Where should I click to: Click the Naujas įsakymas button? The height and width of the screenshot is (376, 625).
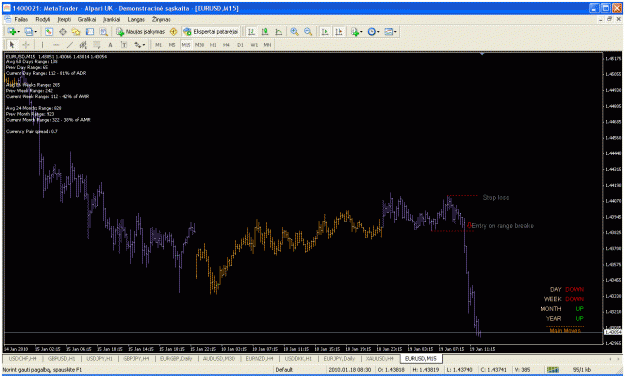click(x=141, y=31)
